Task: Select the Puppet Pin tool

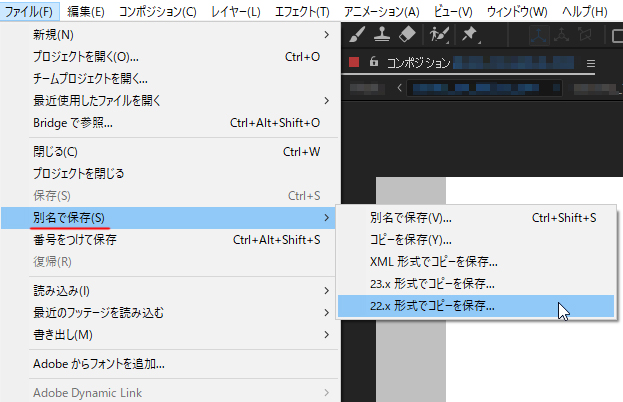Action: (470, 34)
